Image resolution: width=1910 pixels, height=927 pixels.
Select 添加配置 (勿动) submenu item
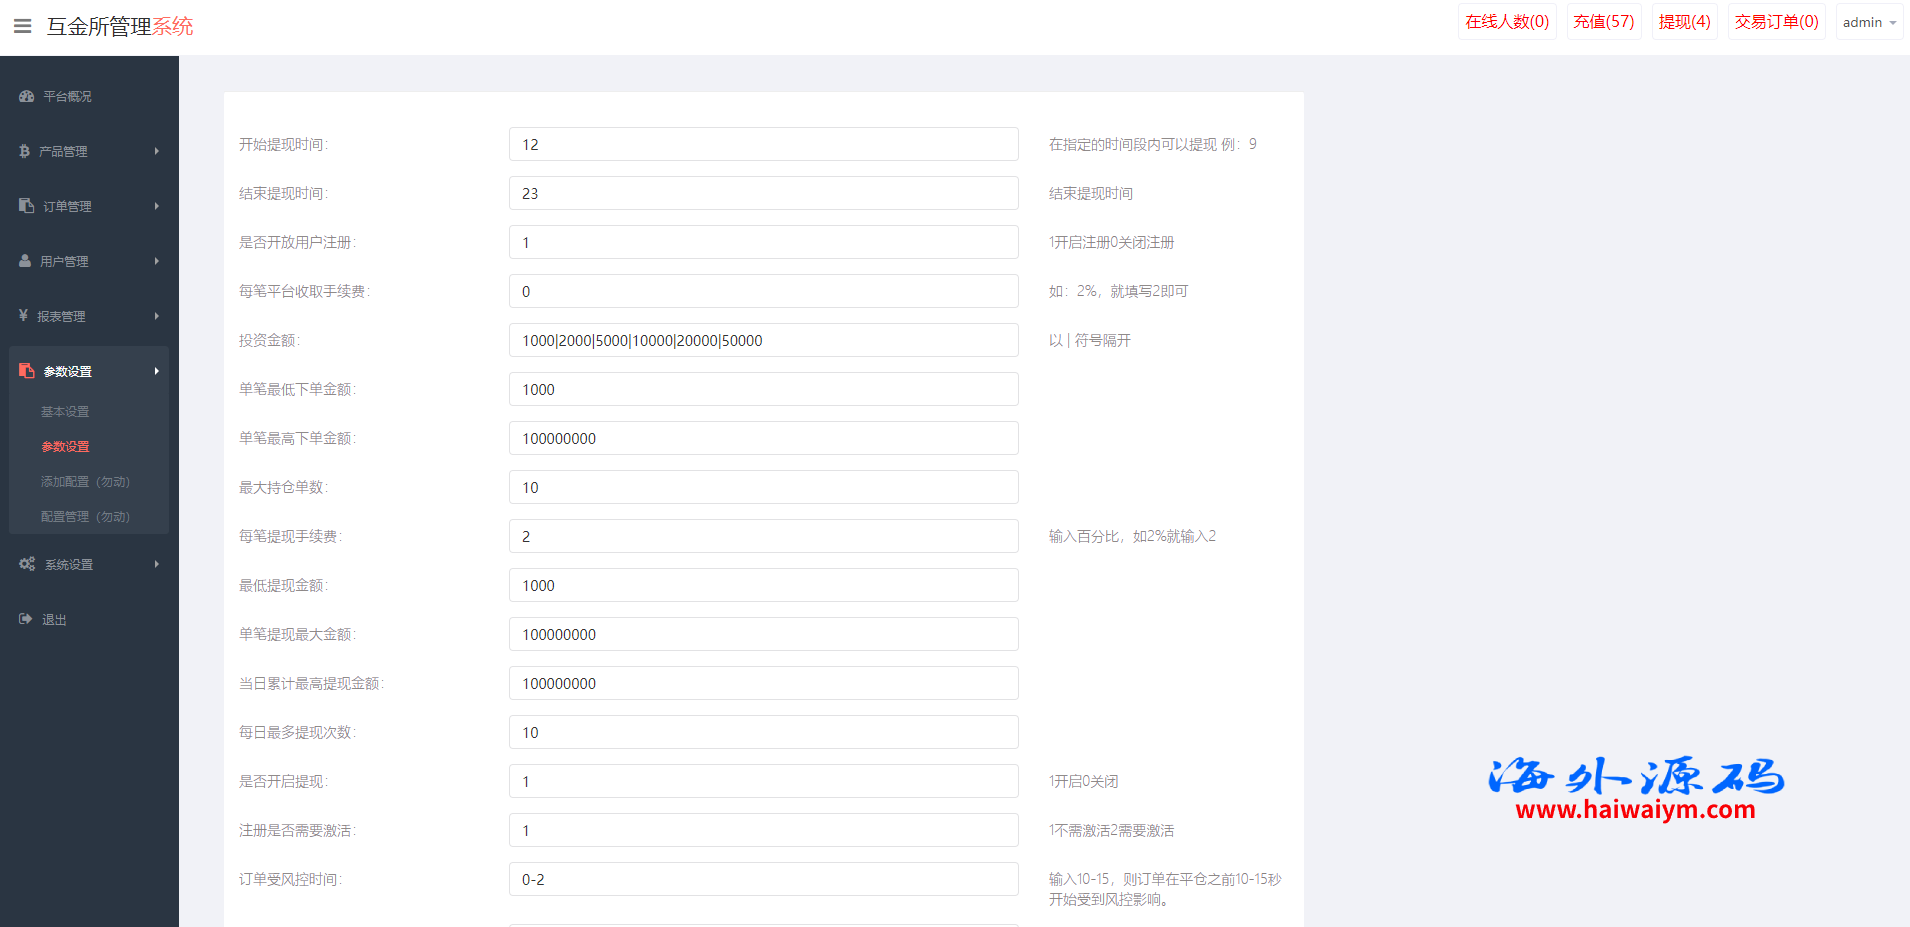pyautogui.click(x=85, y=482)
